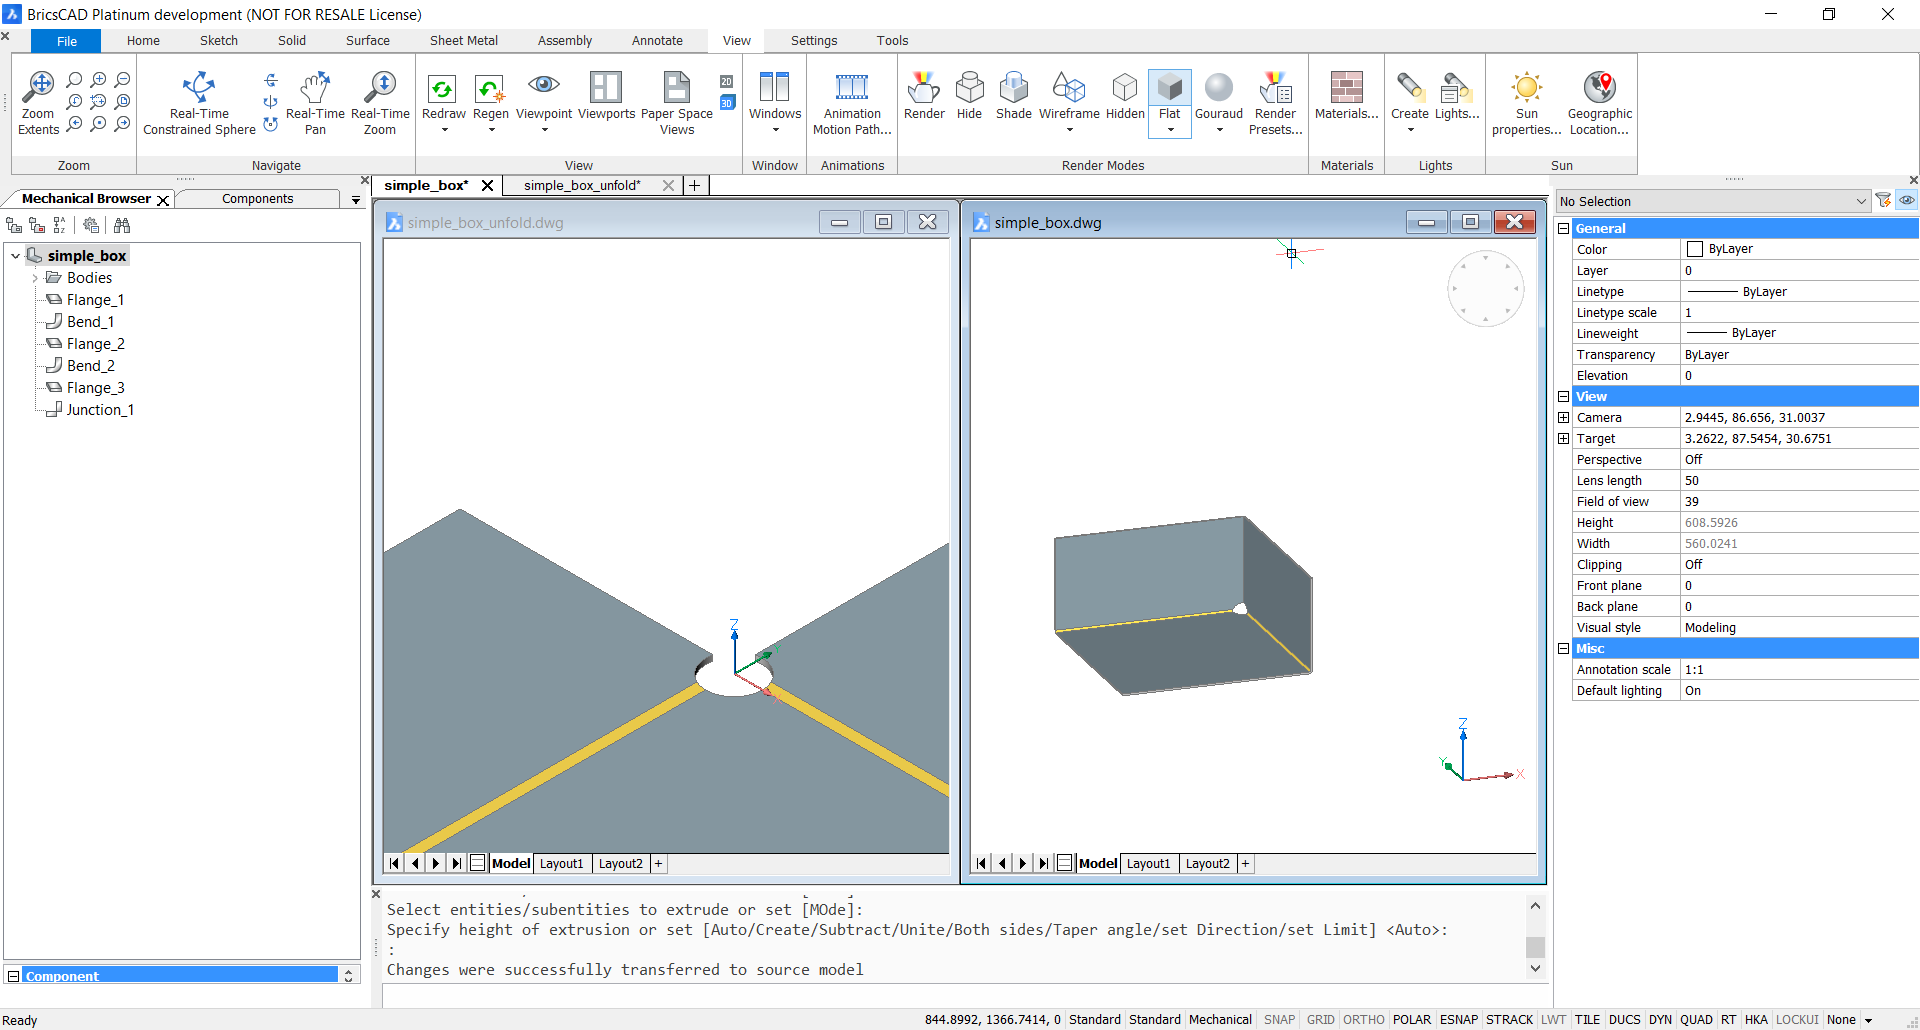Open the No Selection dropdown

tap(1860, 201)
